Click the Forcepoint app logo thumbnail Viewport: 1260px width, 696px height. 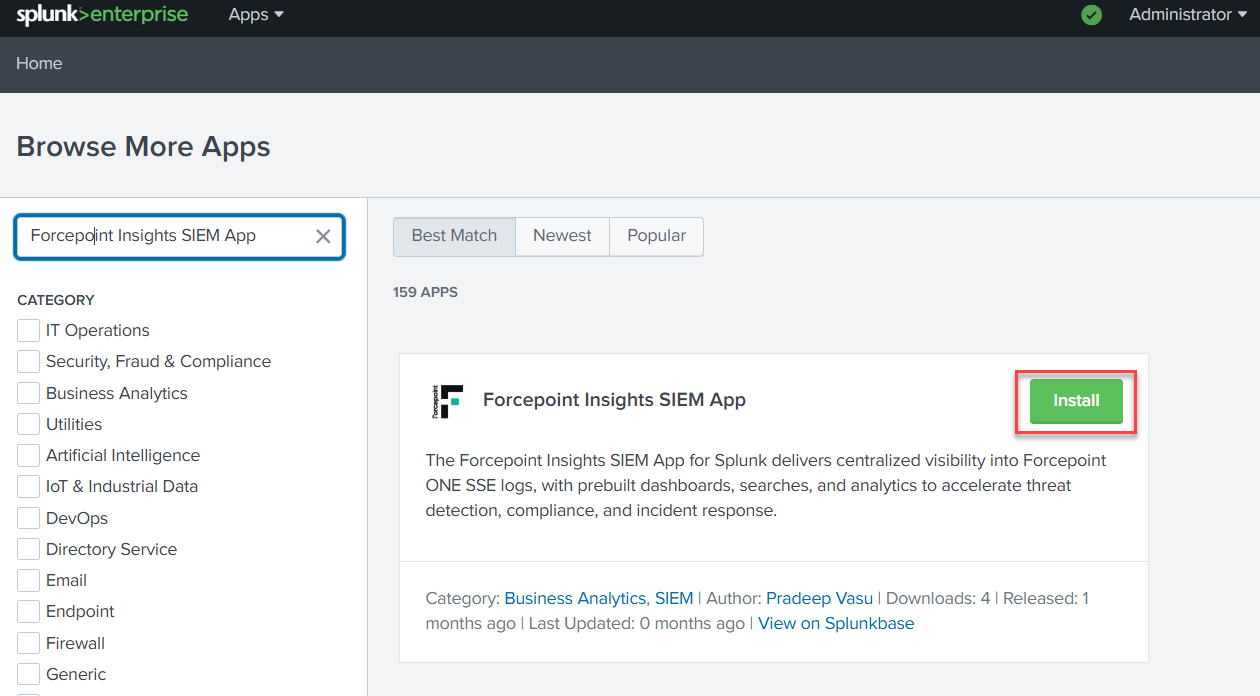(x=447, y=400)
